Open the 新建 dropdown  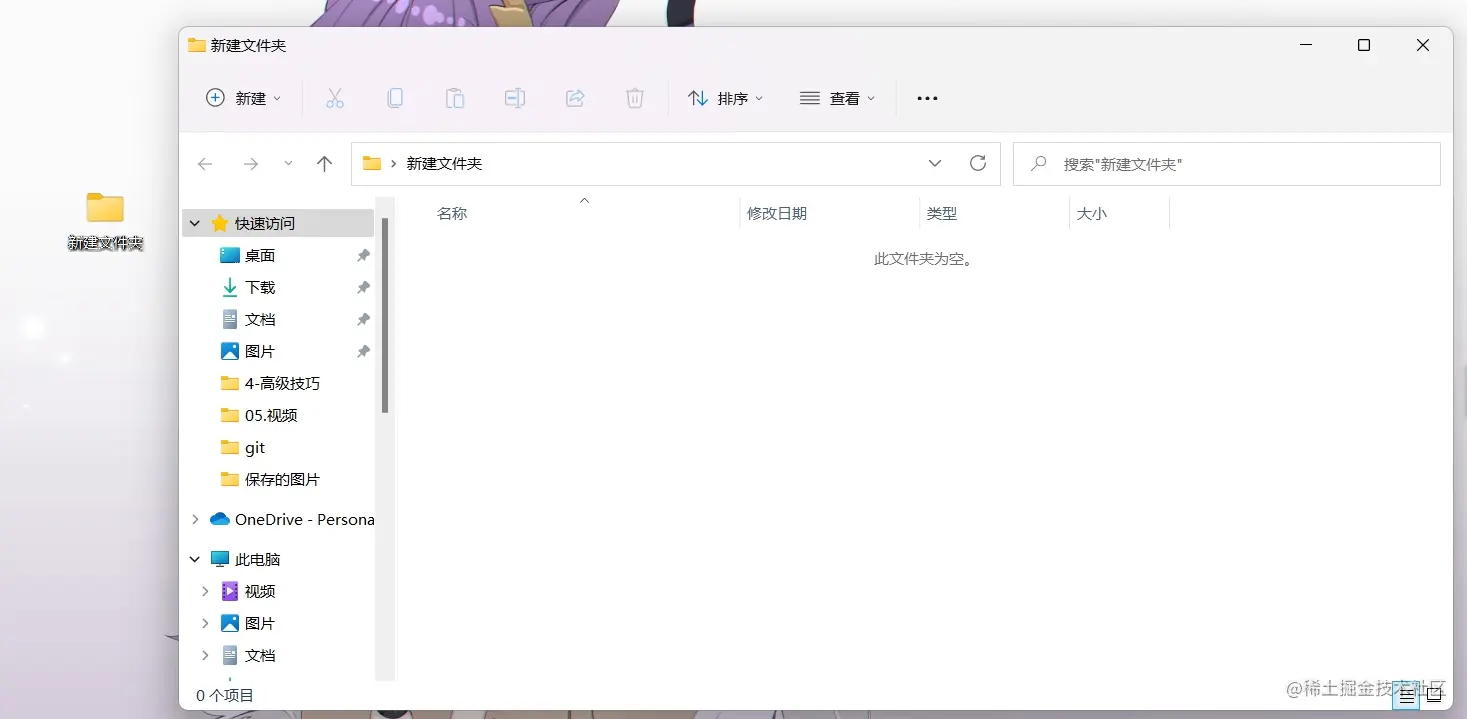(243, 97)
